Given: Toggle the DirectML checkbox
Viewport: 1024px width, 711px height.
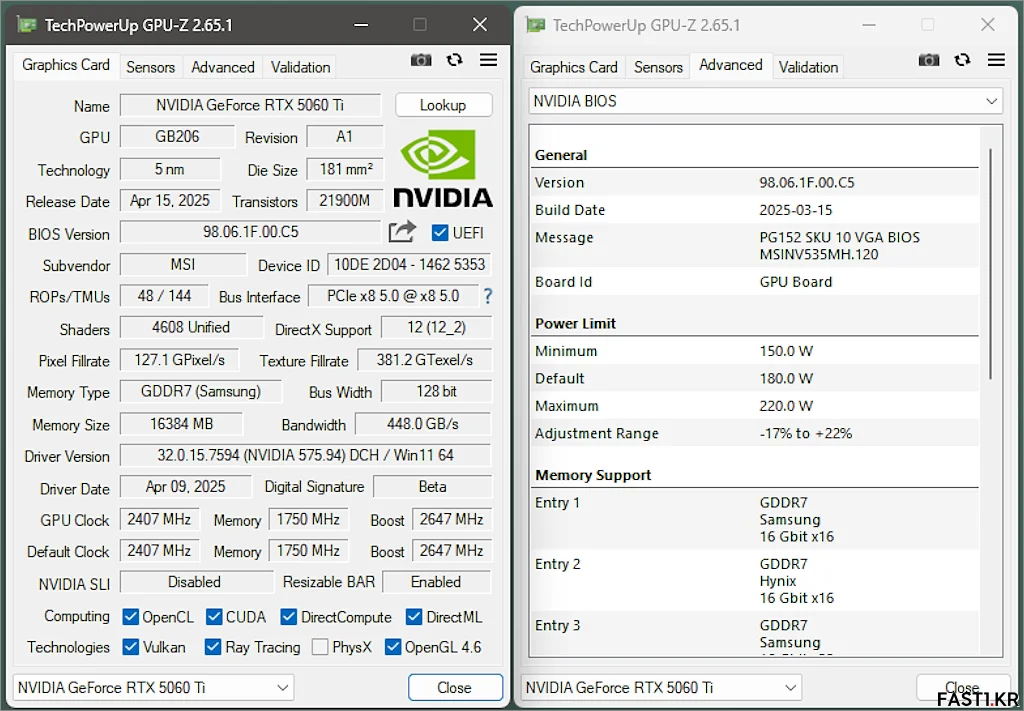Looking at the screenshot, I should 414,617.
